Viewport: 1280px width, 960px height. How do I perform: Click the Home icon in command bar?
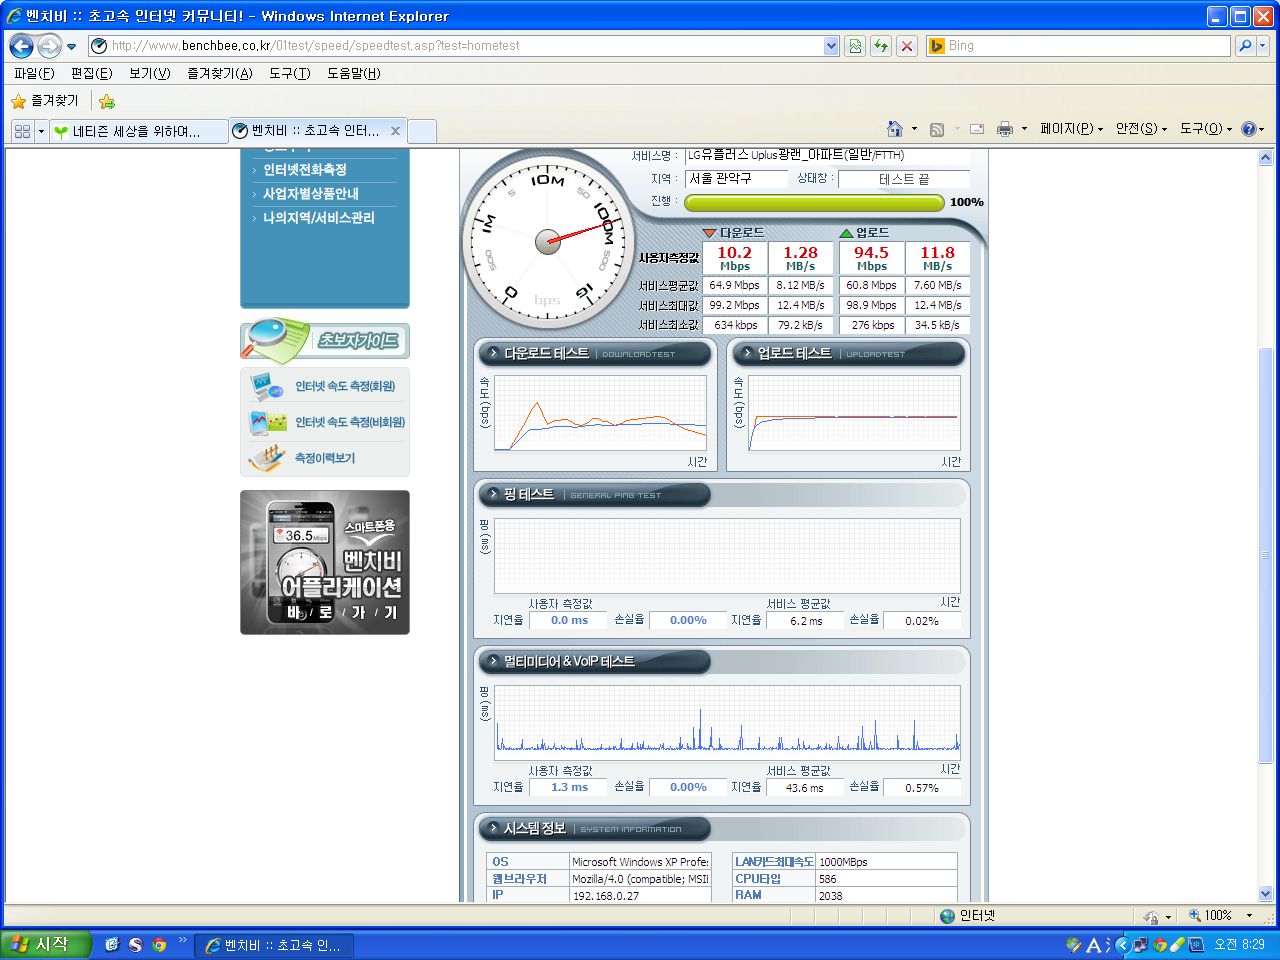click(895, 129)
